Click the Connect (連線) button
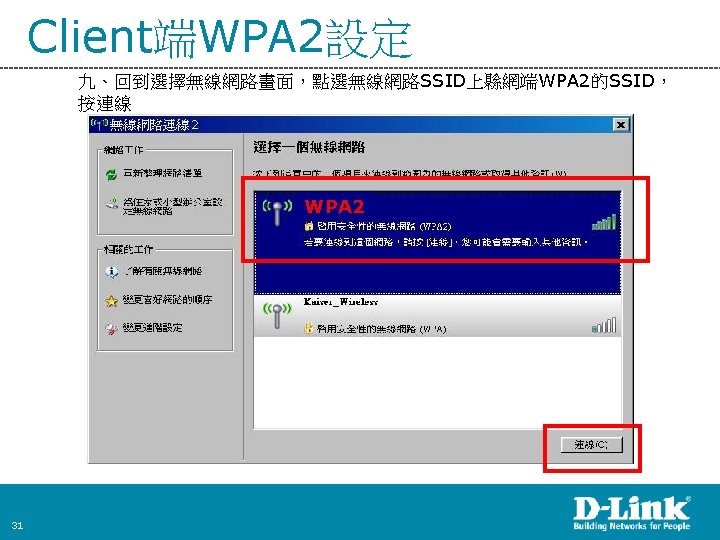Image resolution: width=720 pixels, height=540 pixels. [x=591, y=444]
